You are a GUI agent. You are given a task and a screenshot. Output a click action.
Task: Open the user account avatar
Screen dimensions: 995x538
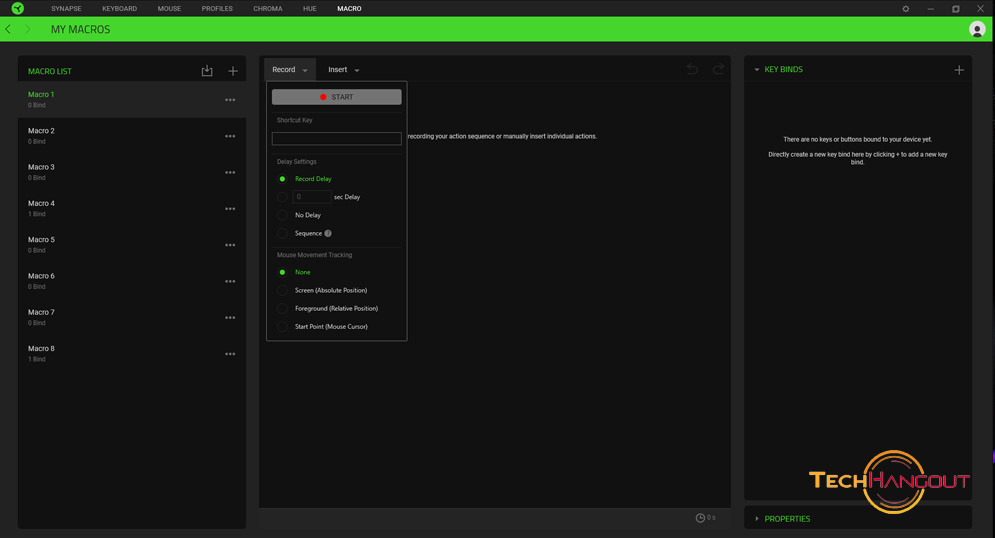(x=977, y=29)
